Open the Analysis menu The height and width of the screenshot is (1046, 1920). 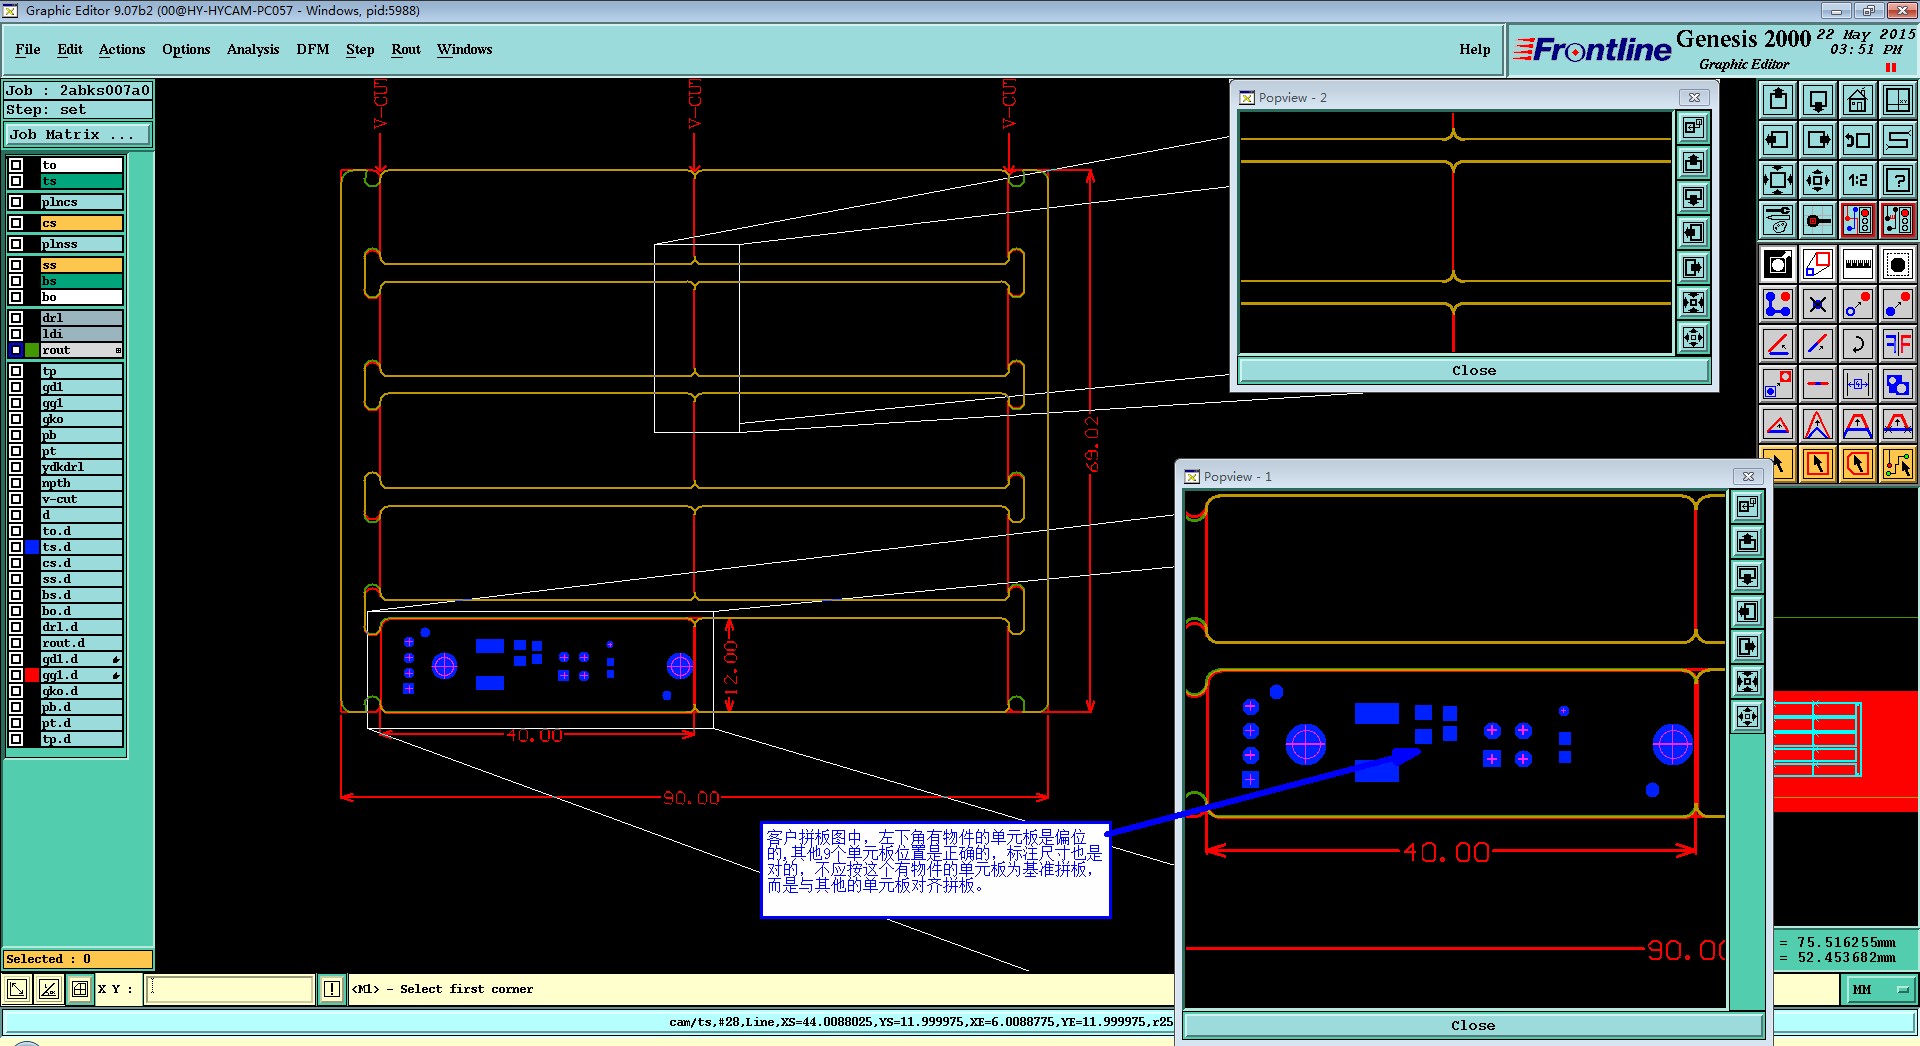point(253,49)
